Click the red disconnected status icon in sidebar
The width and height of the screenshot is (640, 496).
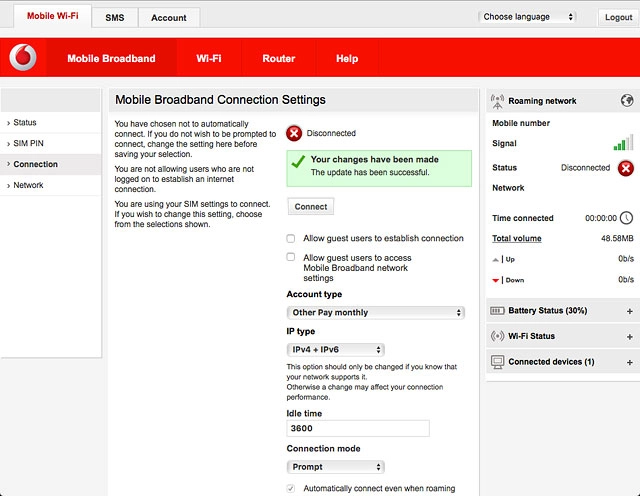626,168
